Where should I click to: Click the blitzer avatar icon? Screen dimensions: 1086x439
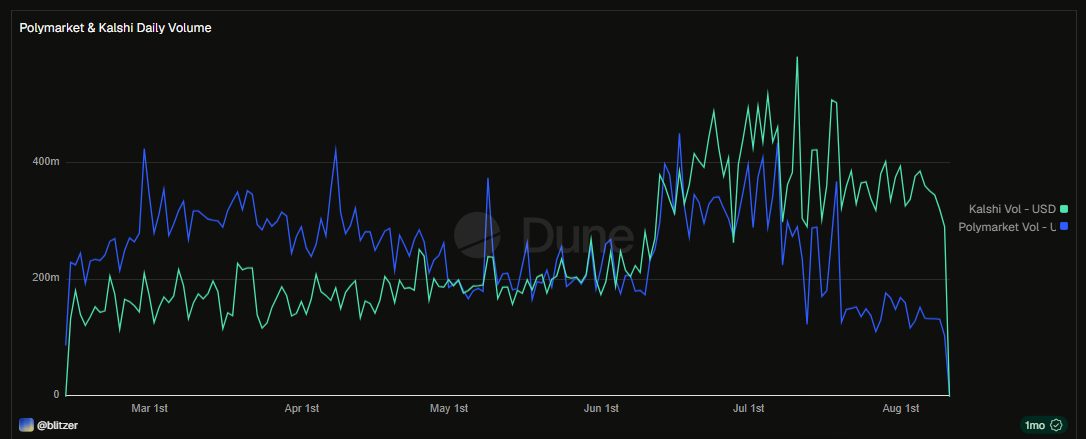click(x=26, y=425)
